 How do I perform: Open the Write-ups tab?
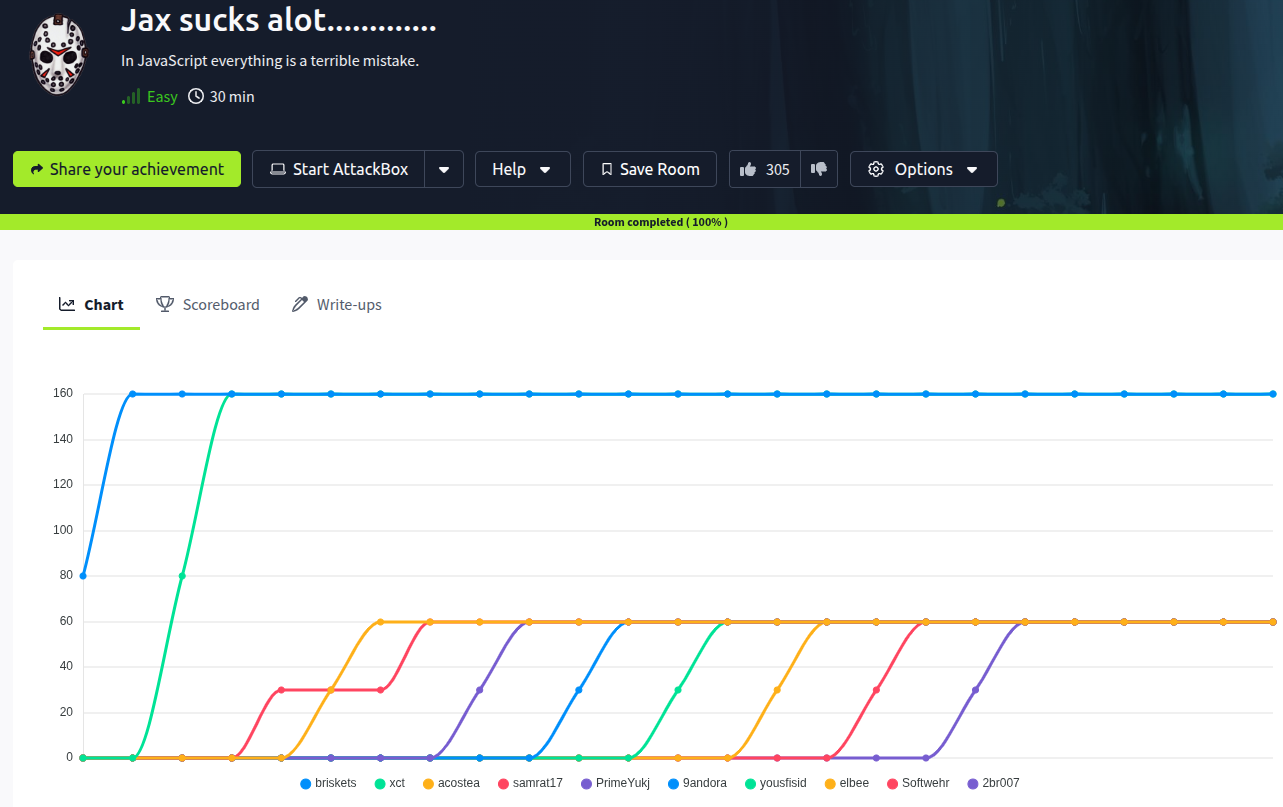[336, 305]
